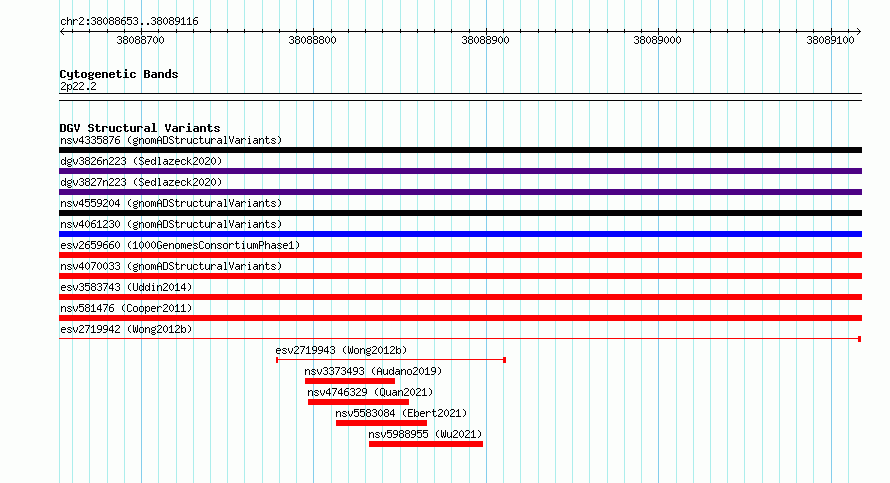Screen dimensions: 890x483
Task: Click the thin red line under esv2719943
Action: 391,360
